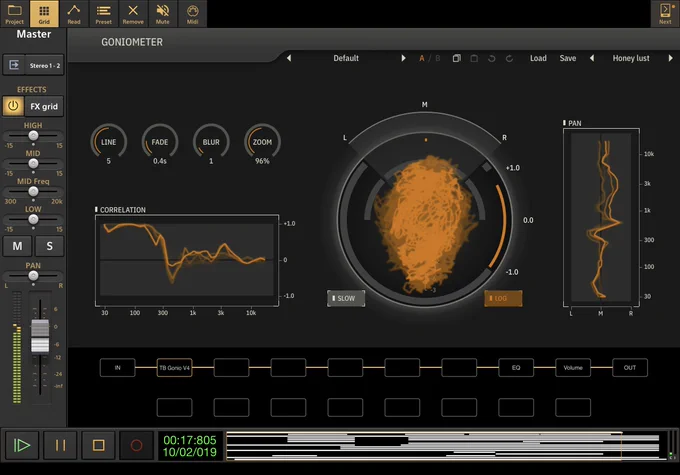Toggle the S solo button
Screen dimensions: 680x475
[49, 246]
